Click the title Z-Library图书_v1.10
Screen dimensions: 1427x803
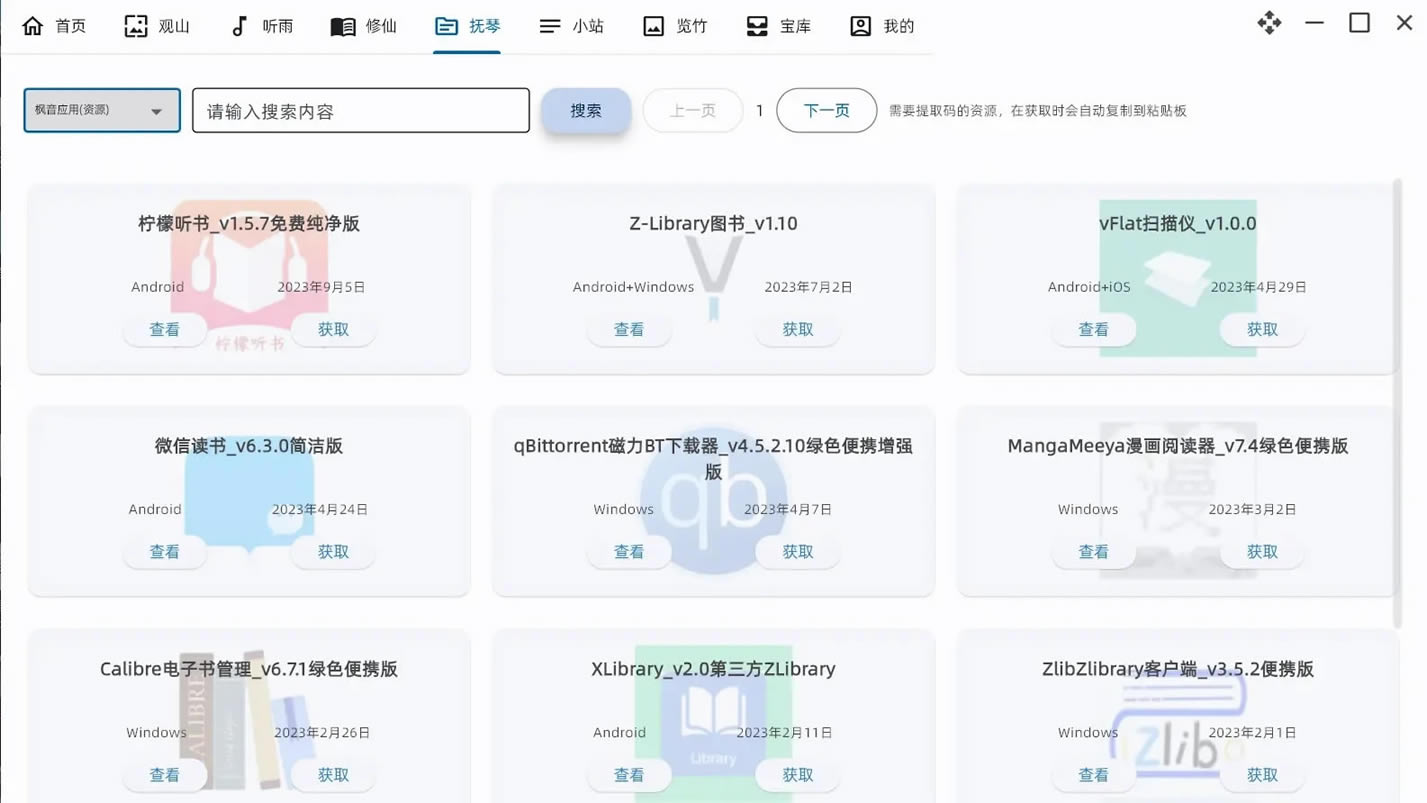713,224
